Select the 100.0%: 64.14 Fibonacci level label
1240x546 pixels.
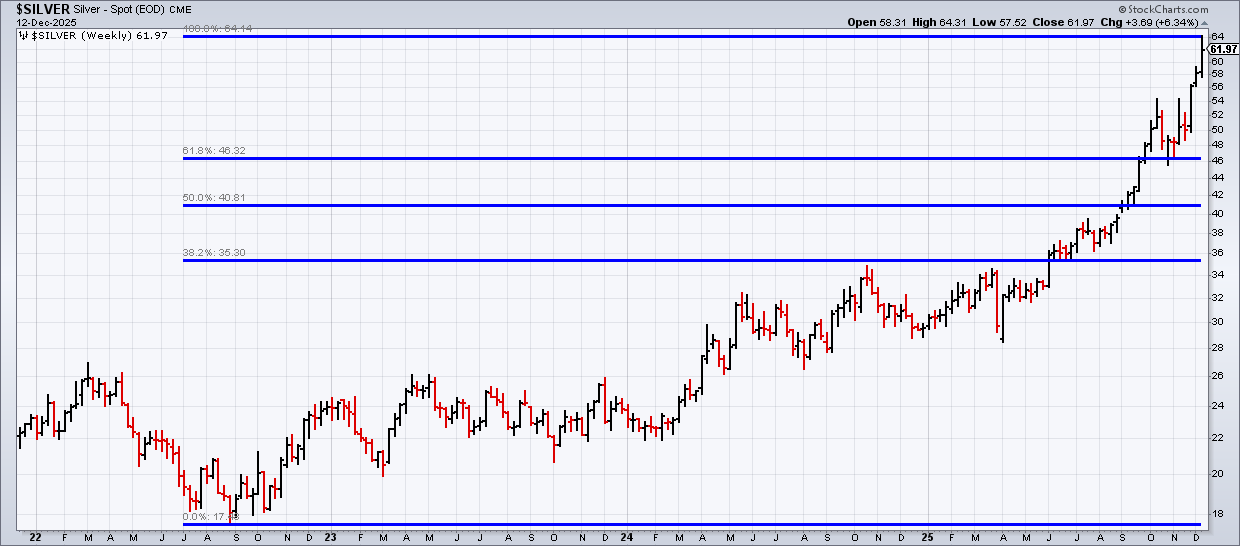click(216, 29)
